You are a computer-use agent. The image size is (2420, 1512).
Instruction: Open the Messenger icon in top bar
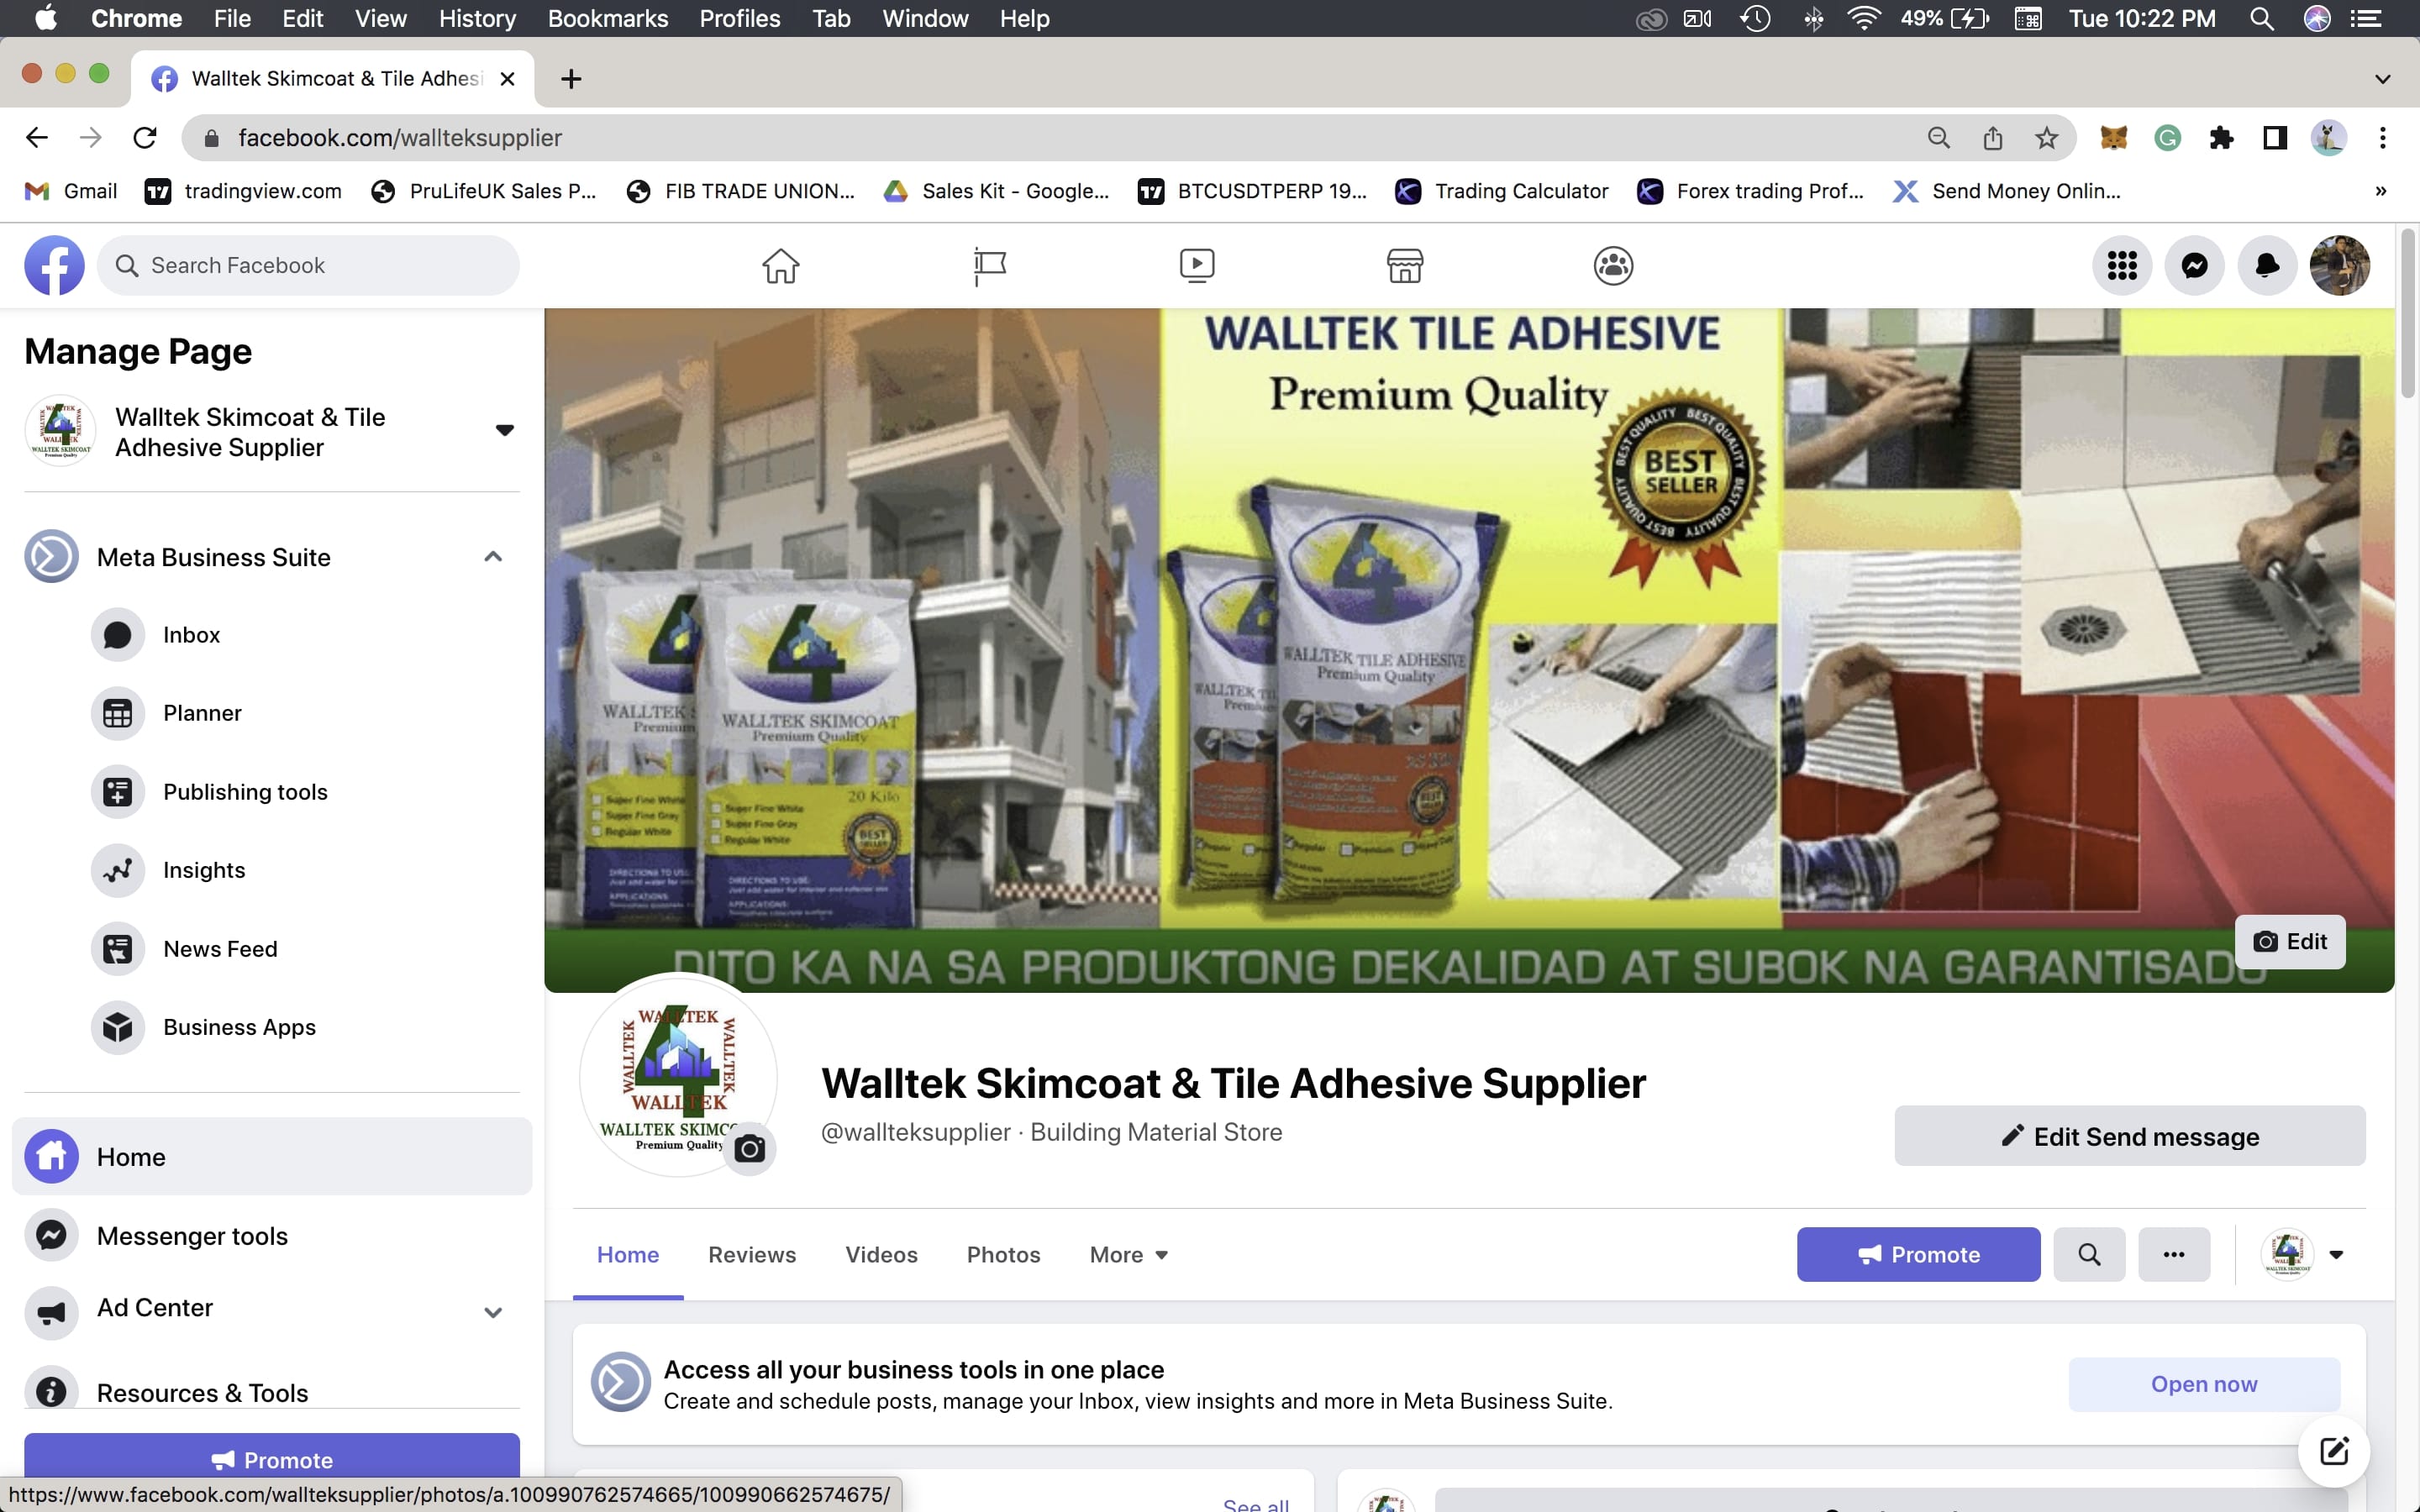point(2194,265)
